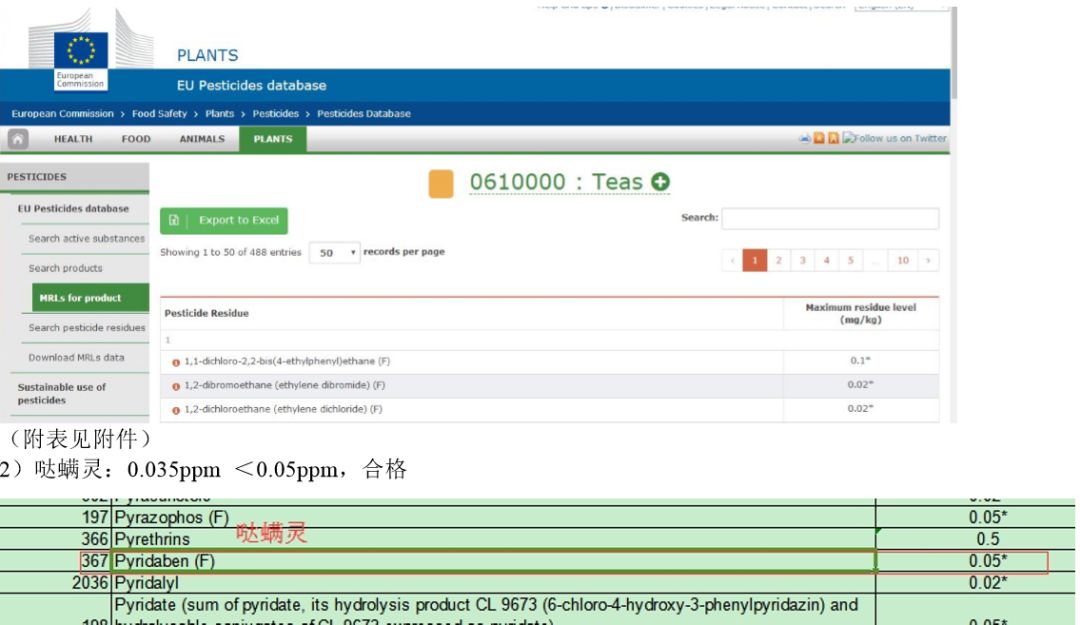Click the PESTICIDES sidebar header
1080x625 pixels.
pyautogui.click(x=74, y=177)
